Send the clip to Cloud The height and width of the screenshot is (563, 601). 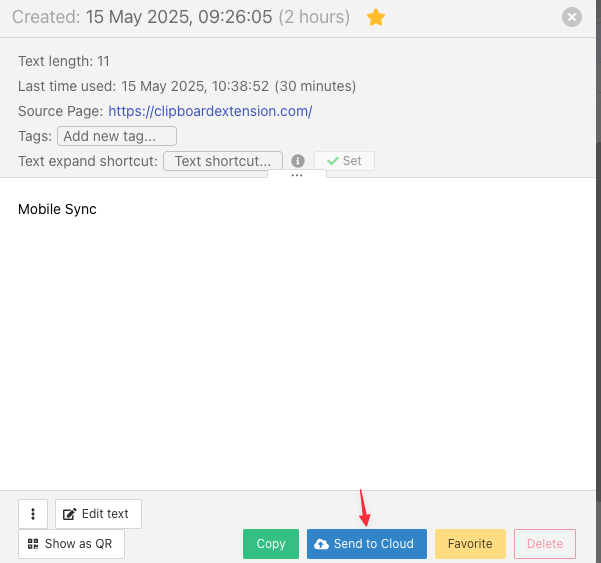click(366, 544)
